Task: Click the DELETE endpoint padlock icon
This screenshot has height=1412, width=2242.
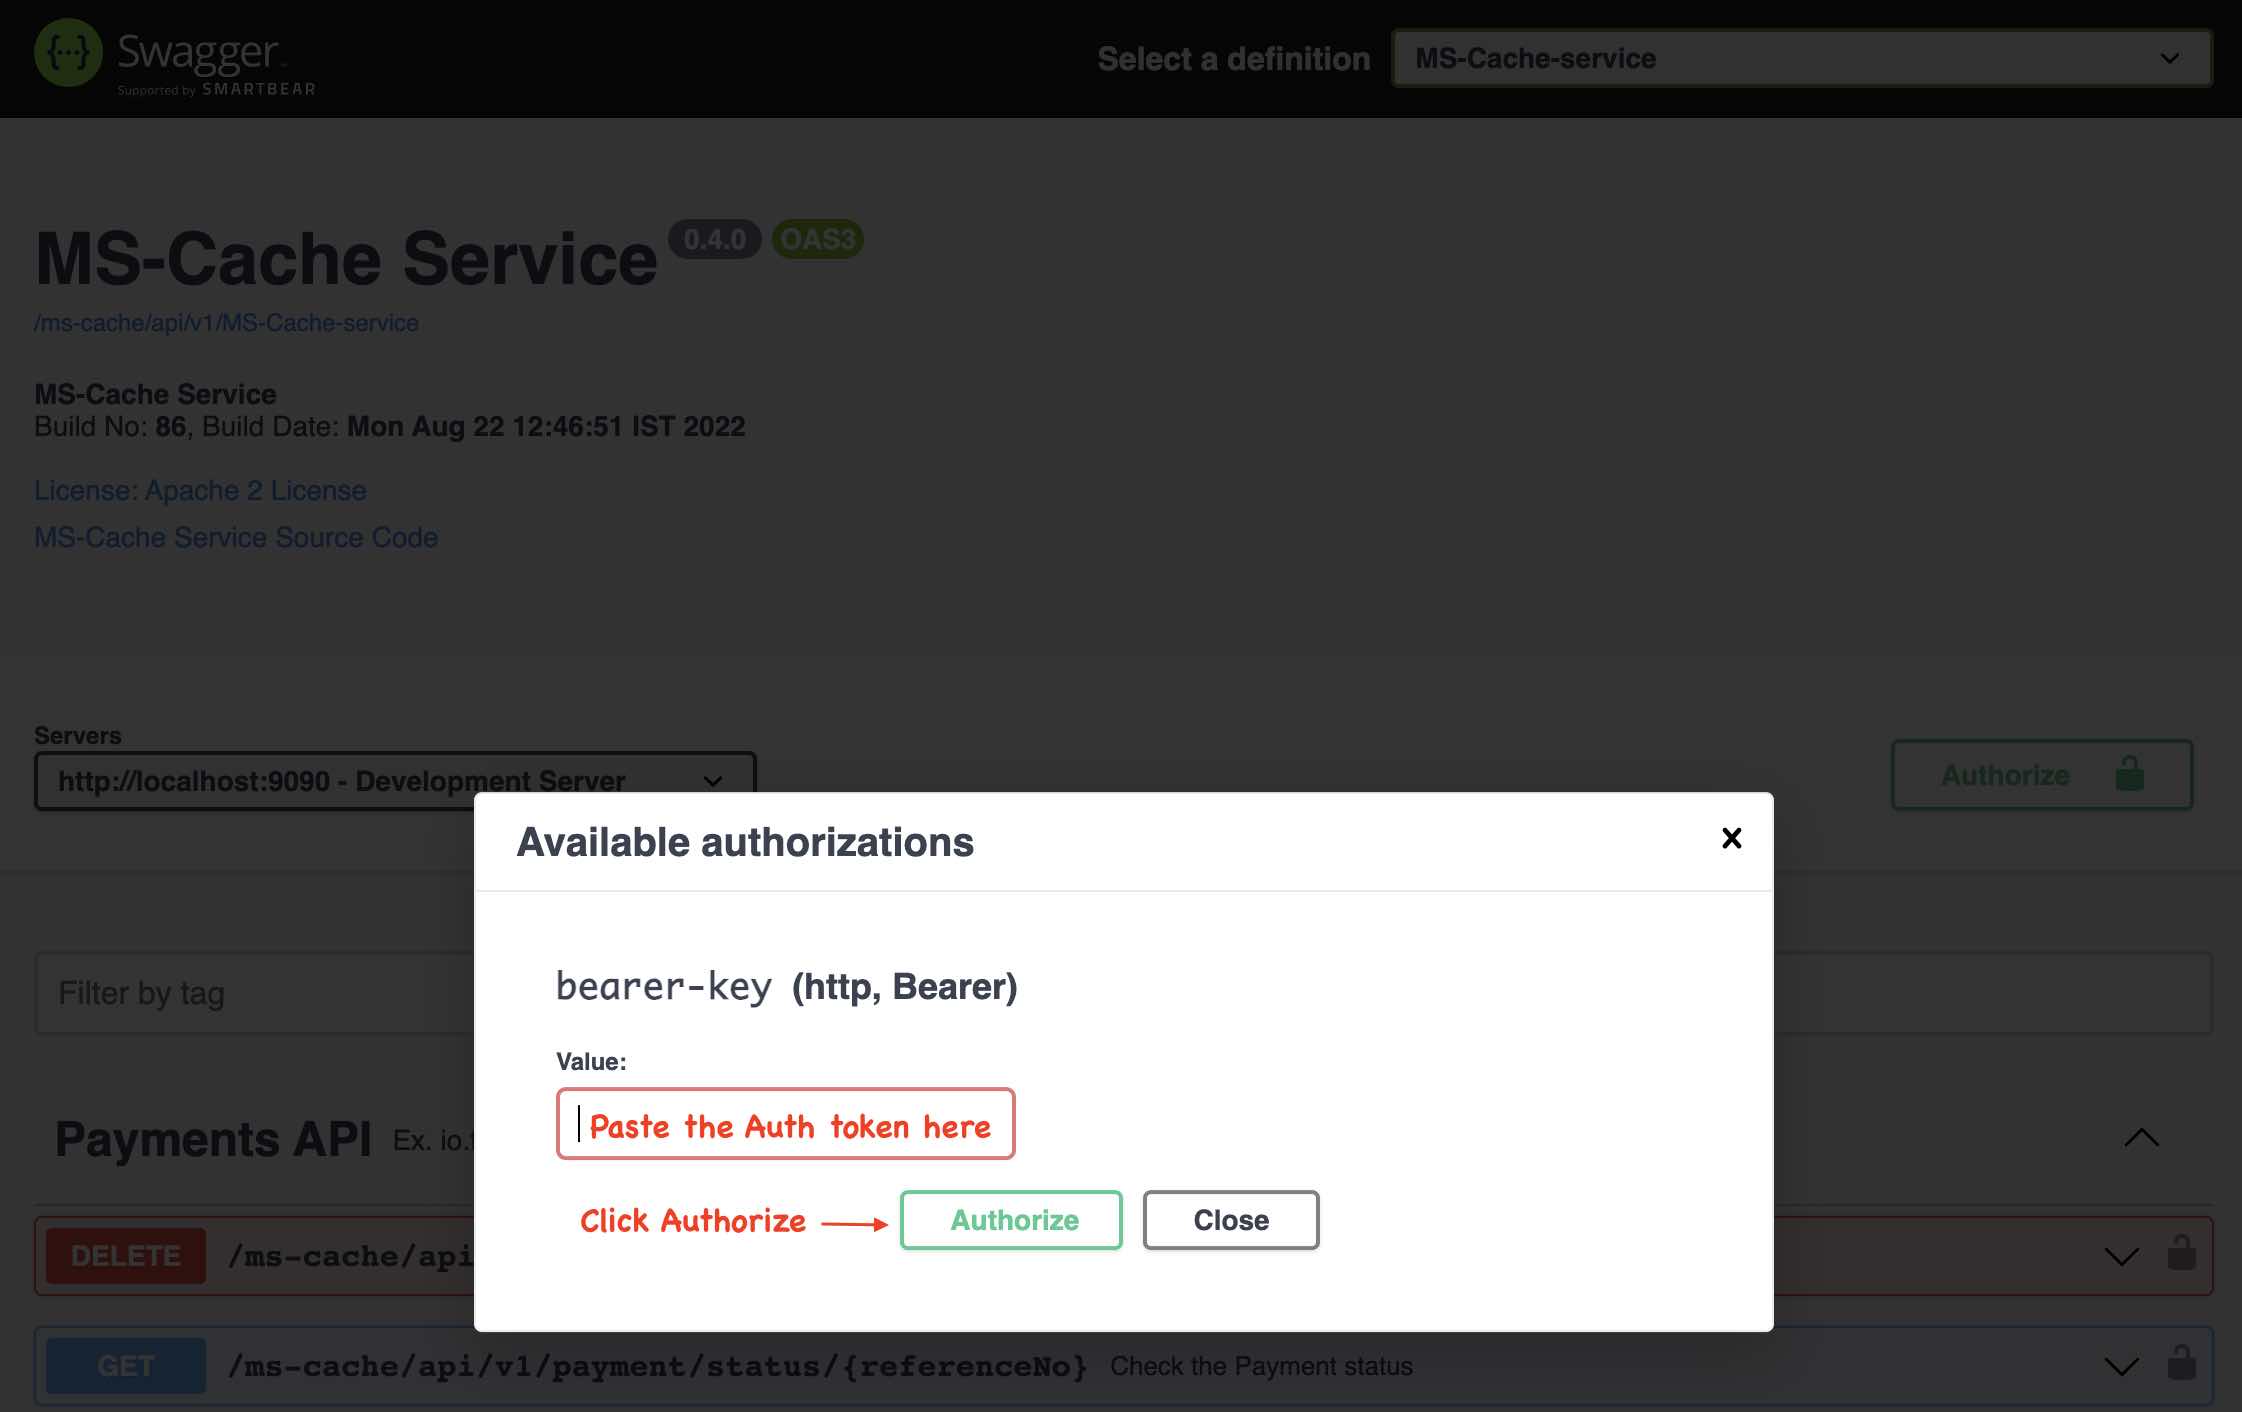Action: coord(2181,1254)
